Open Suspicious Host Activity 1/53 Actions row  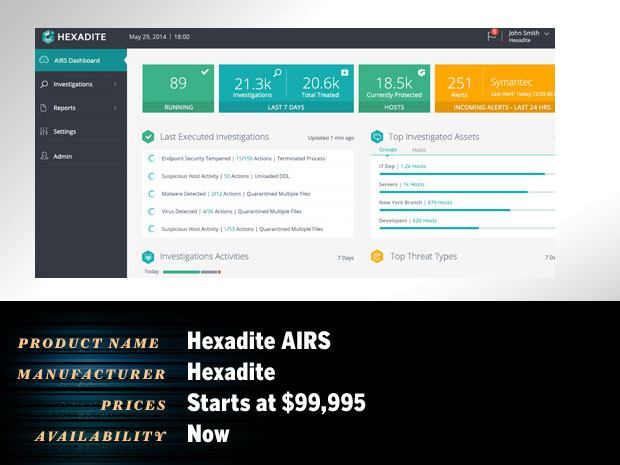click(248, 229)
